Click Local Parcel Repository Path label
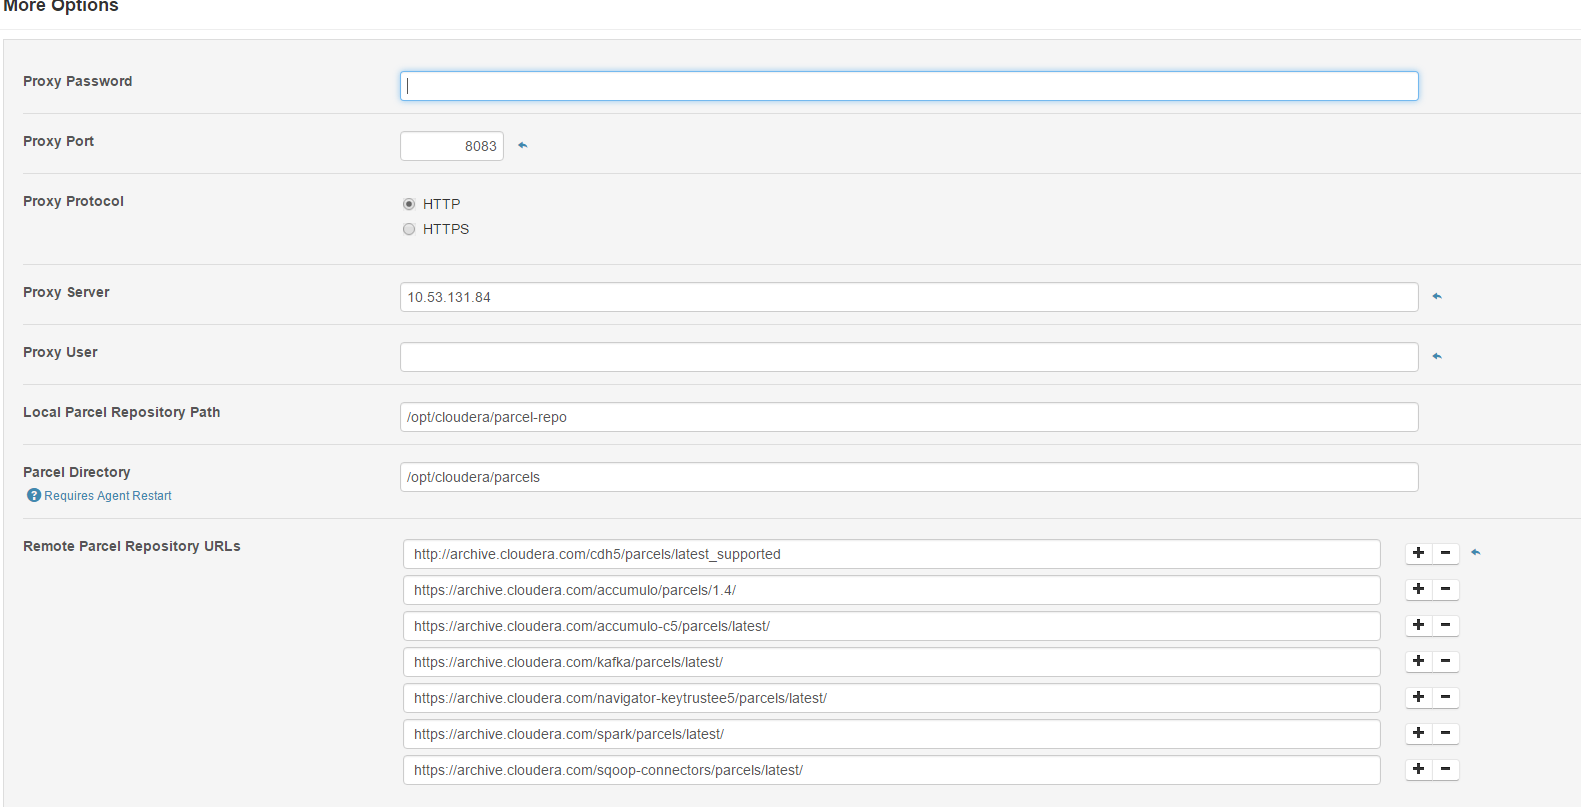This screenshot has height=807, width=1581. tap(122, 412)
